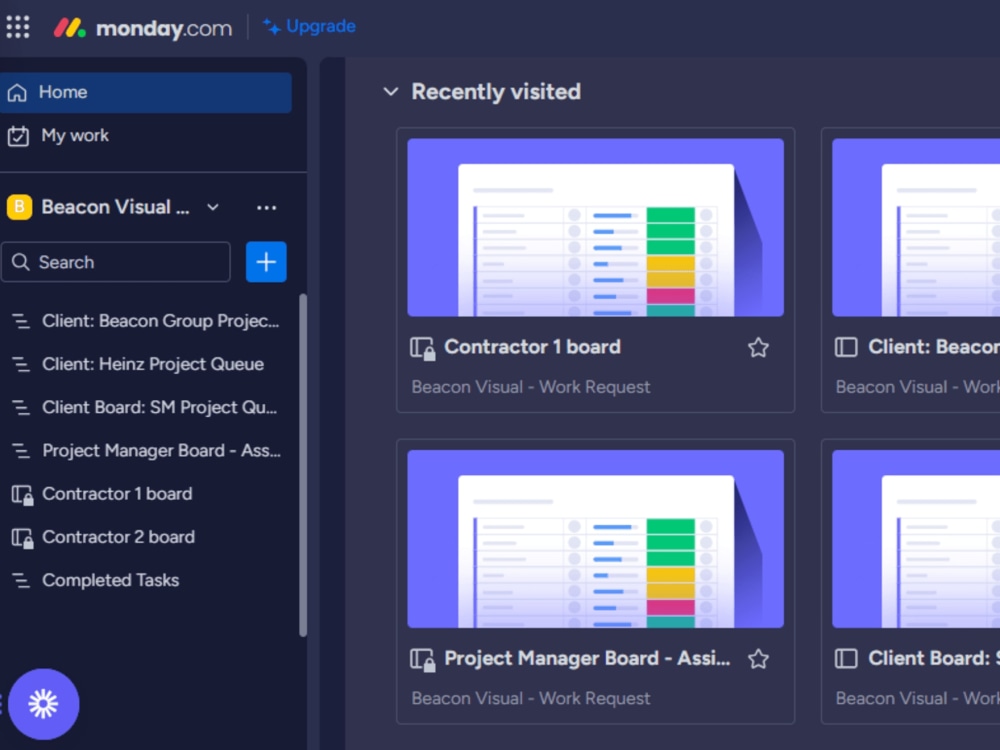
Task: Click the blue plus button to add an item
Action: [266, 261]
